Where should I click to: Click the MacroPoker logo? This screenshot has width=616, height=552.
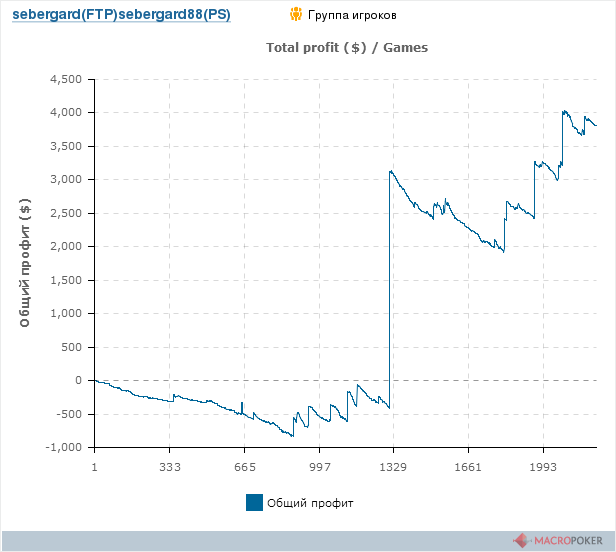pyautogui.click(x=558, y=541)
